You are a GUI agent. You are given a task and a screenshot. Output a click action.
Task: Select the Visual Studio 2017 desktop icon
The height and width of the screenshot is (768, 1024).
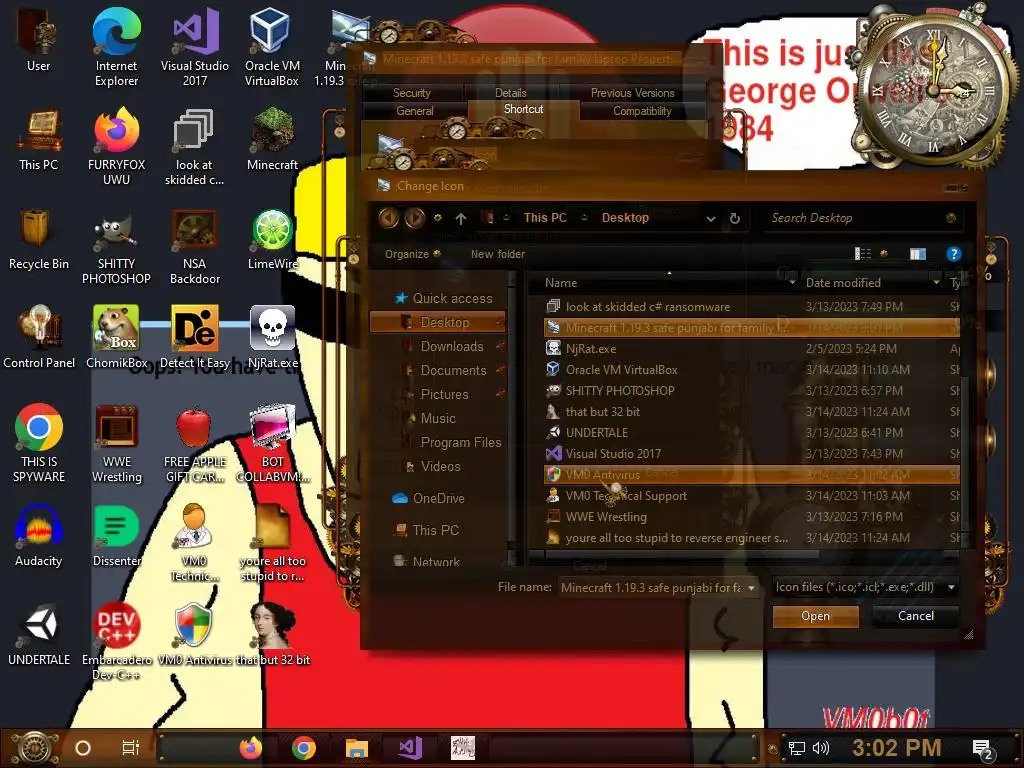[195, 48]
